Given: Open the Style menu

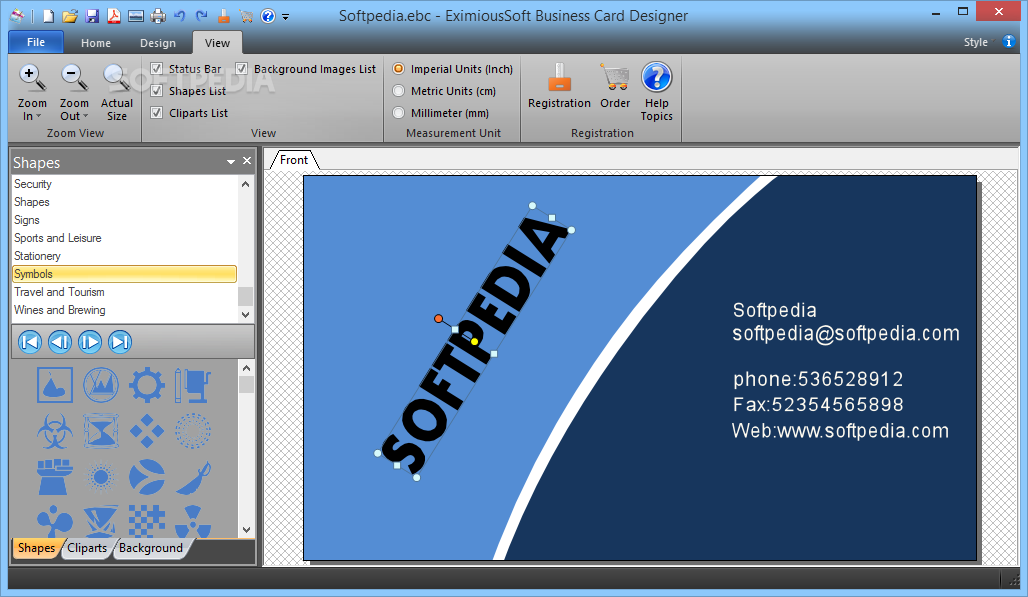Looking at the screenshot, I should pos(976,42).
